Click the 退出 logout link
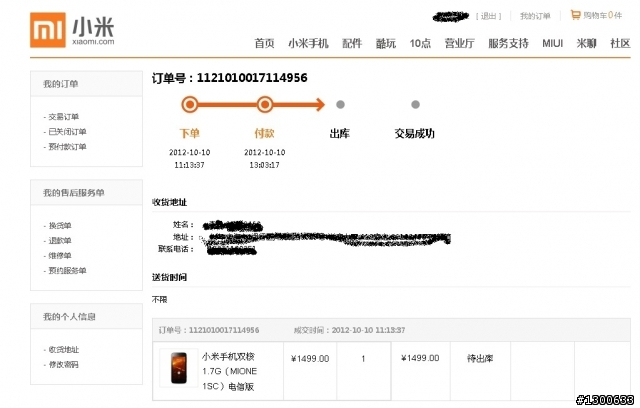The height and width of the screenshot is (408, 640). click(x=488, y=16)
